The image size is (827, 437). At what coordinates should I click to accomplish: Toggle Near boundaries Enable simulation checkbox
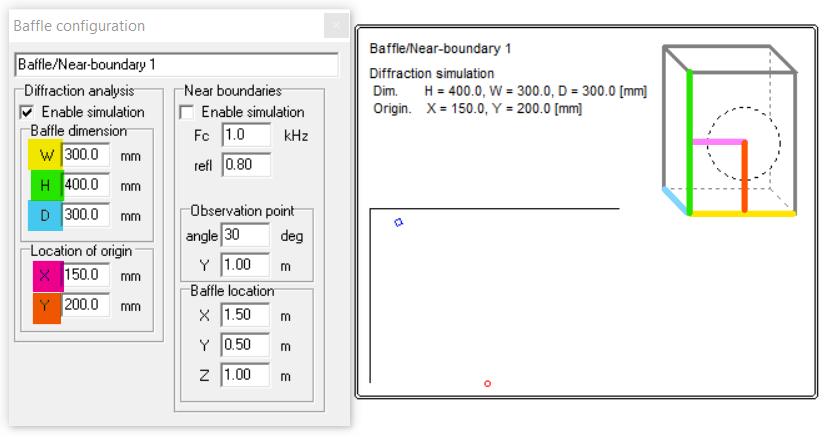(x=186, y=112)
